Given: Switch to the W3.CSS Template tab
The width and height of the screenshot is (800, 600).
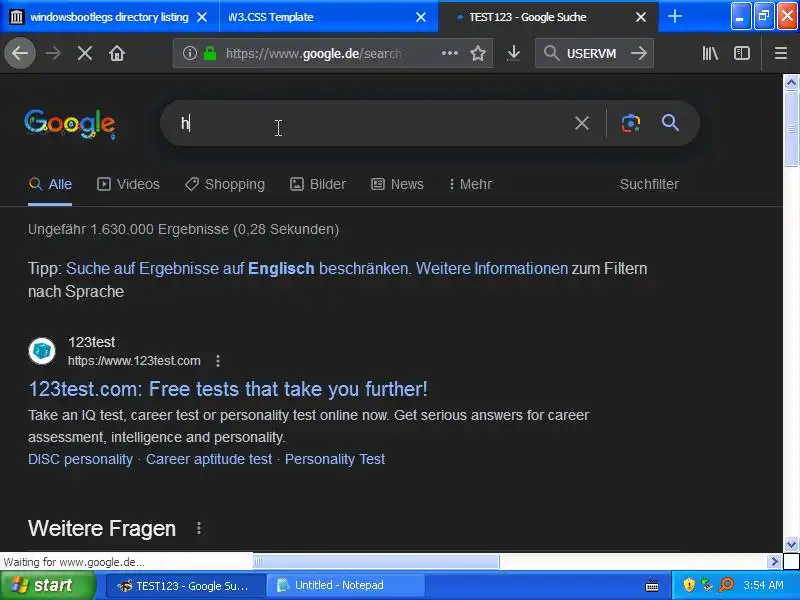Looking at the screenshot, I should (x=329, y=17).
